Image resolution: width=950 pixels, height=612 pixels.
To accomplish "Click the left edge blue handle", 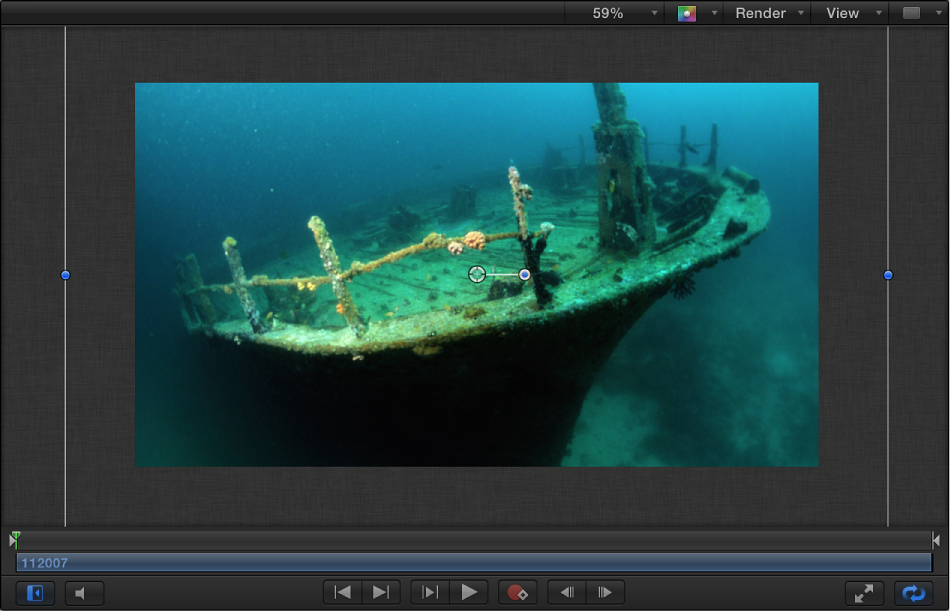I will (66, 275).
